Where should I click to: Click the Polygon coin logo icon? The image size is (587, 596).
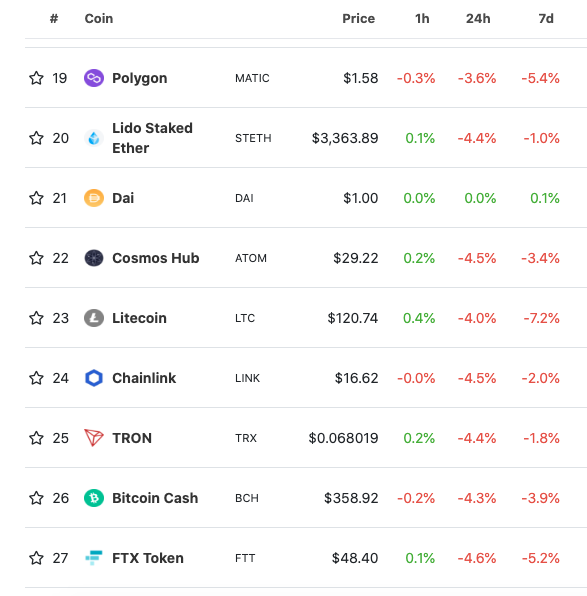94,78
